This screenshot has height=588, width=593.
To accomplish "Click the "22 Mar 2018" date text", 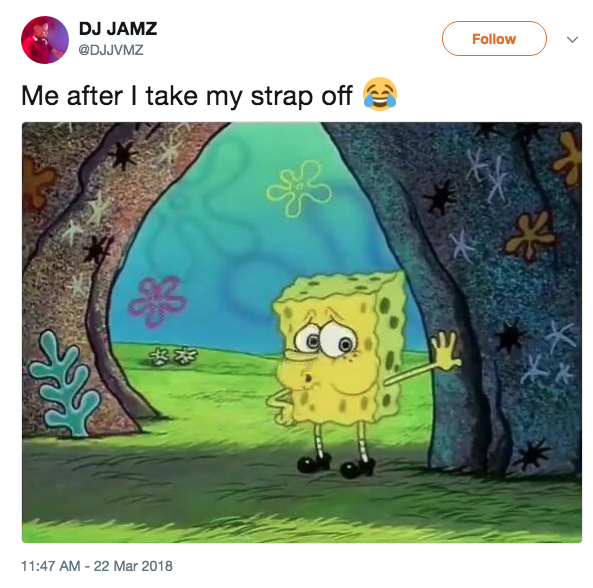I will pyautogui.click(x=133, y=566).
